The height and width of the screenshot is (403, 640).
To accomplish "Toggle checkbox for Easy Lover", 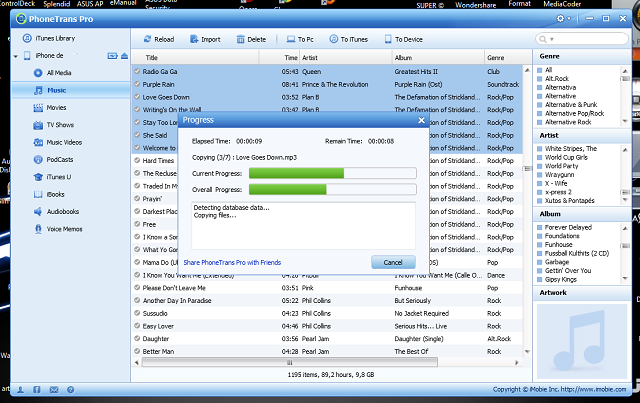I will [x=137, y=326].
